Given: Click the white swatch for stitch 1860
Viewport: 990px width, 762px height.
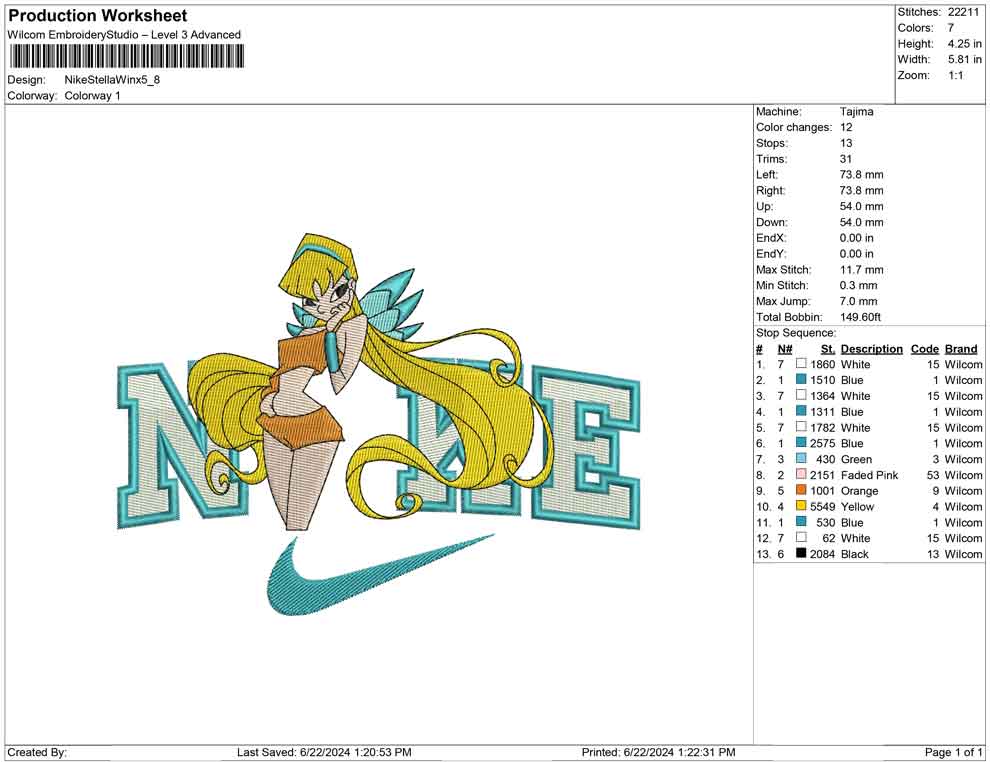Looking at the screenshot, I should point(801,364).
